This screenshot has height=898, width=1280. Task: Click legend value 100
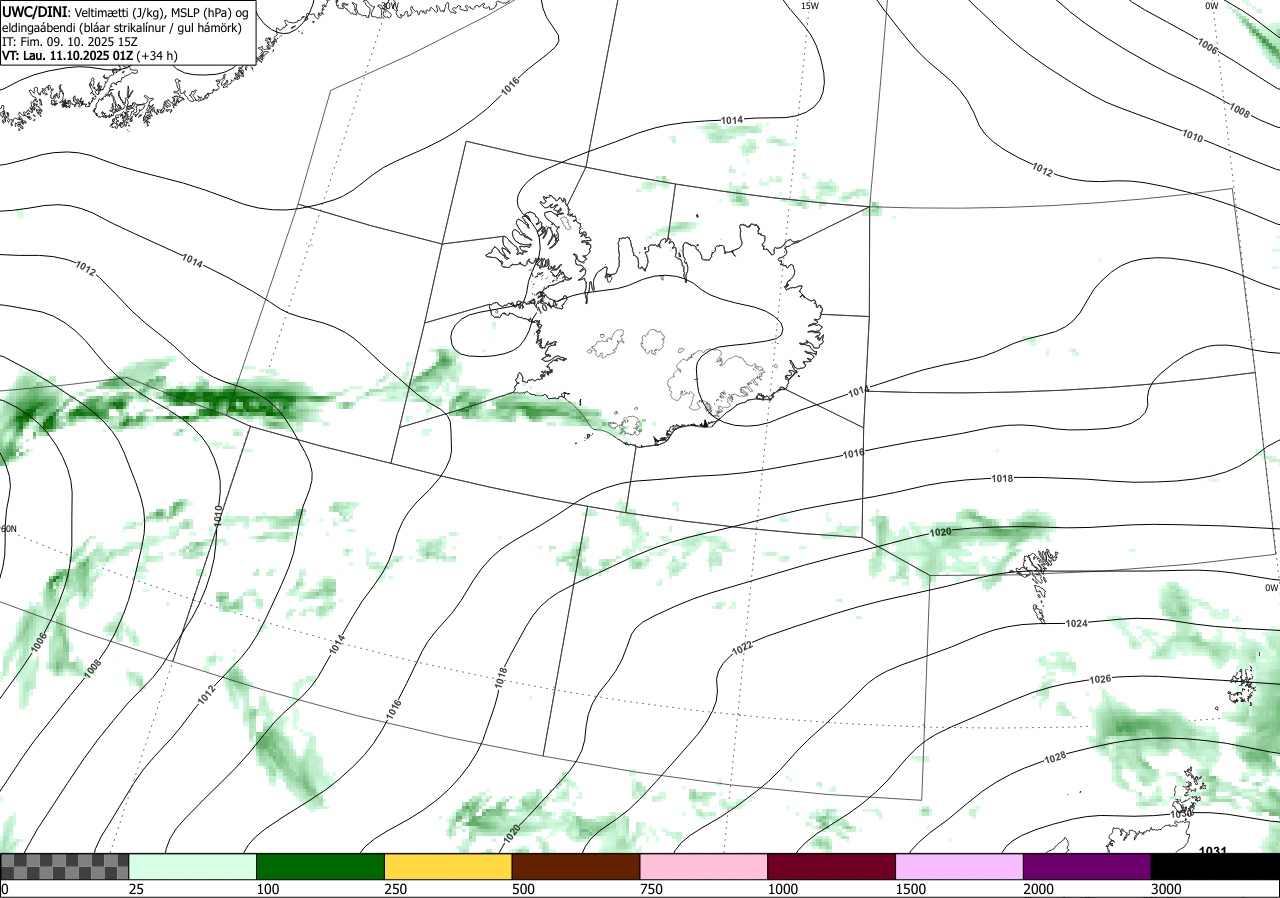[268, 889]
